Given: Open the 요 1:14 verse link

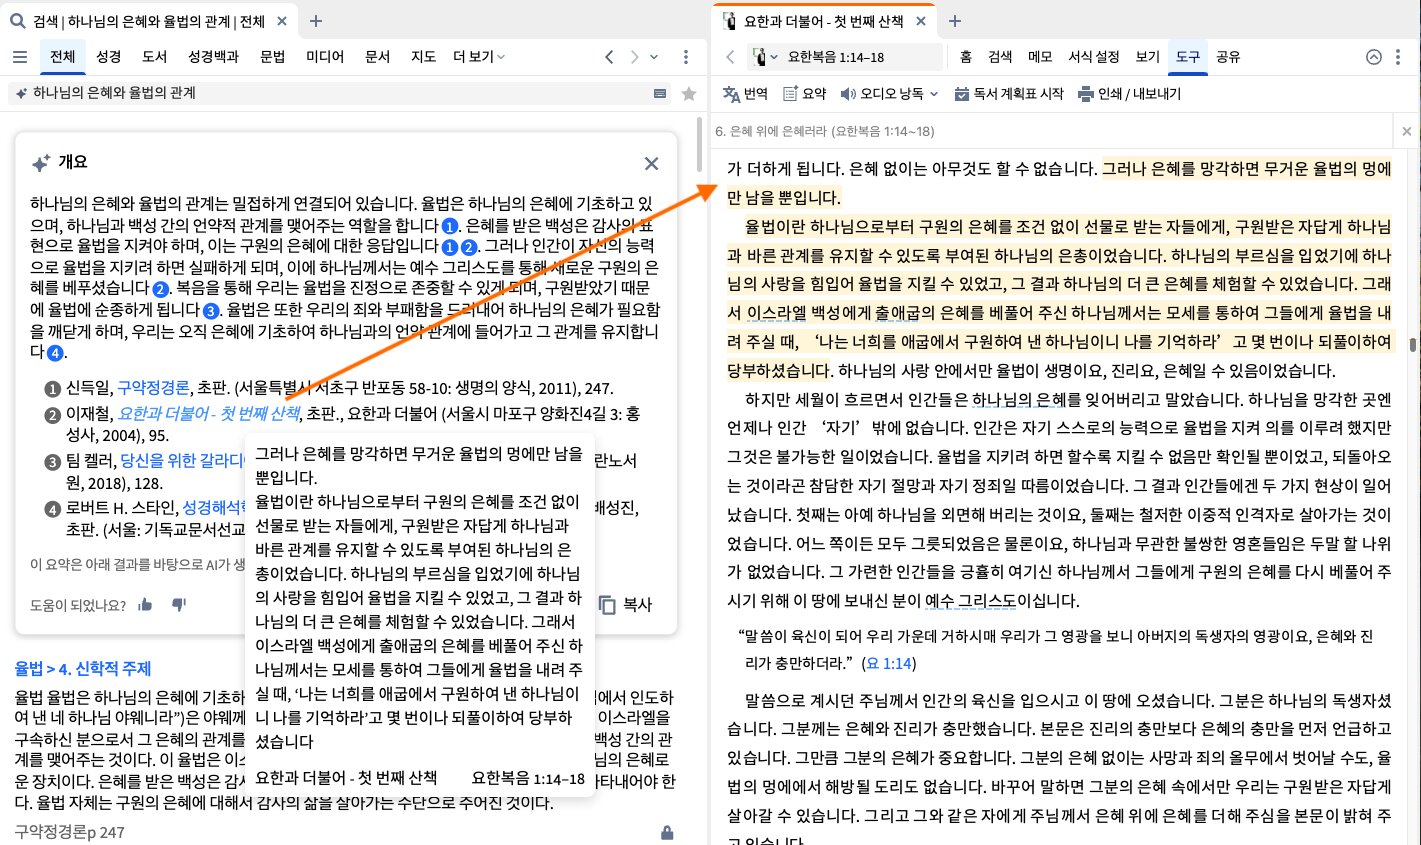Looking at the screenshot, I should pos(887,663).
